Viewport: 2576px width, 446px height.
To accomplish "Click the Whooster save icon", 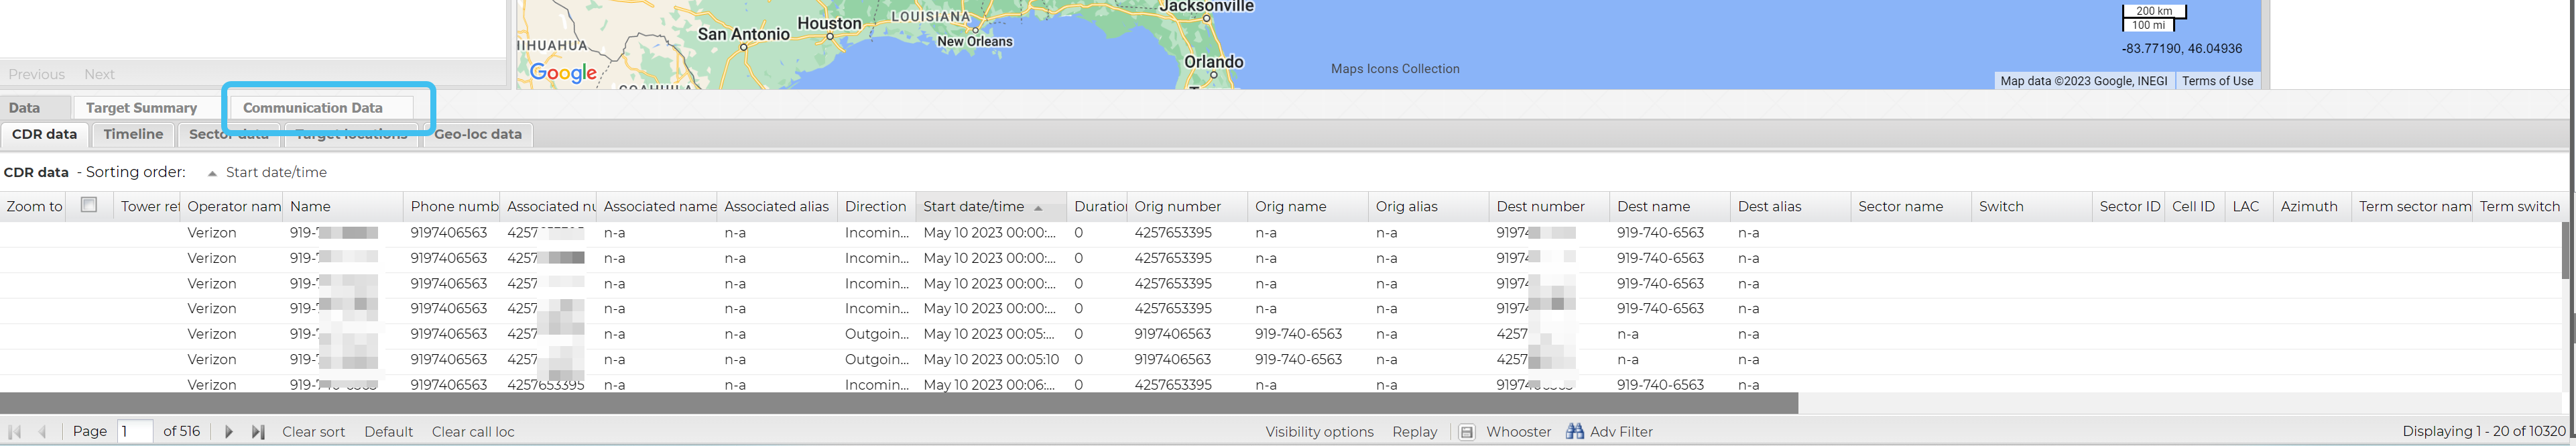I will [x=1466, y=432].
